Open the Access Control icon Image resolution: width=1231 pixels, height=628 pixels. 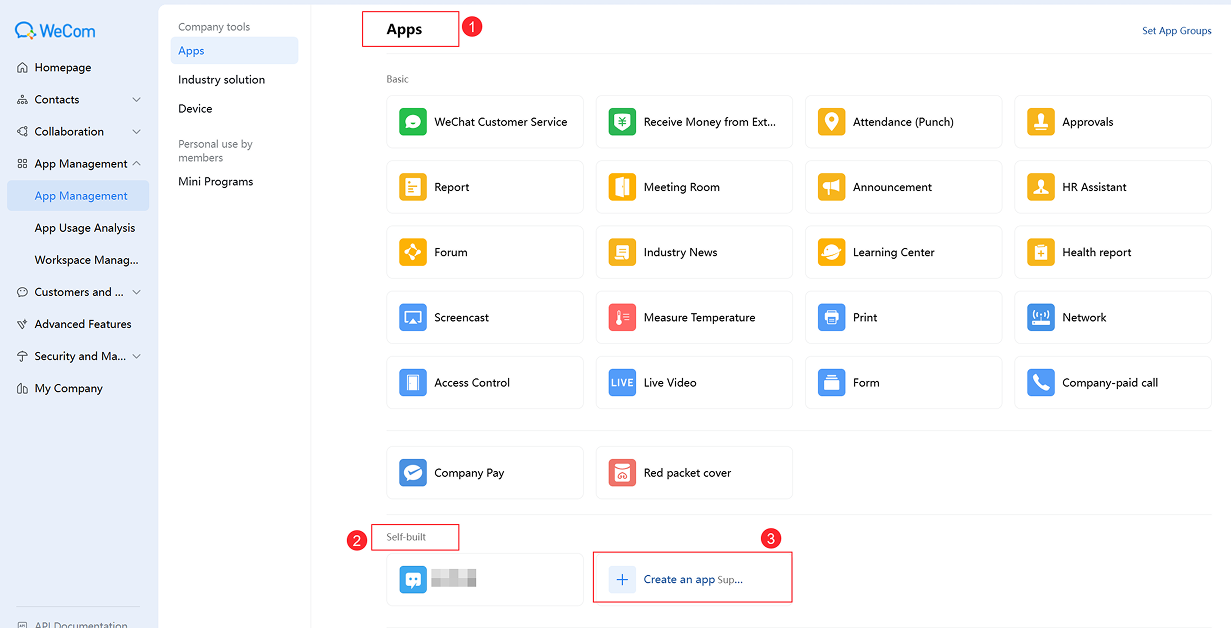pos(413,383)
